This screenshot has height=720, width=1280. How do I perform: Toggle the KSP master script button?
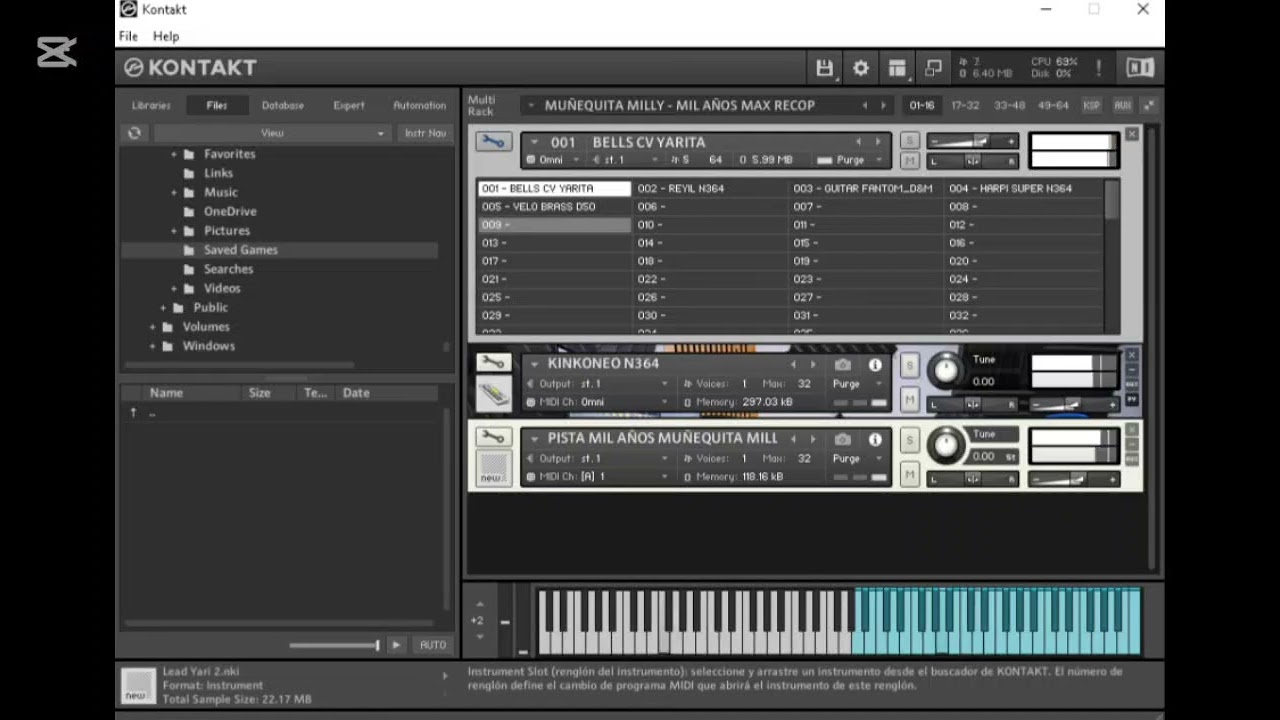pyautogui.click(x=1091, y=105)
